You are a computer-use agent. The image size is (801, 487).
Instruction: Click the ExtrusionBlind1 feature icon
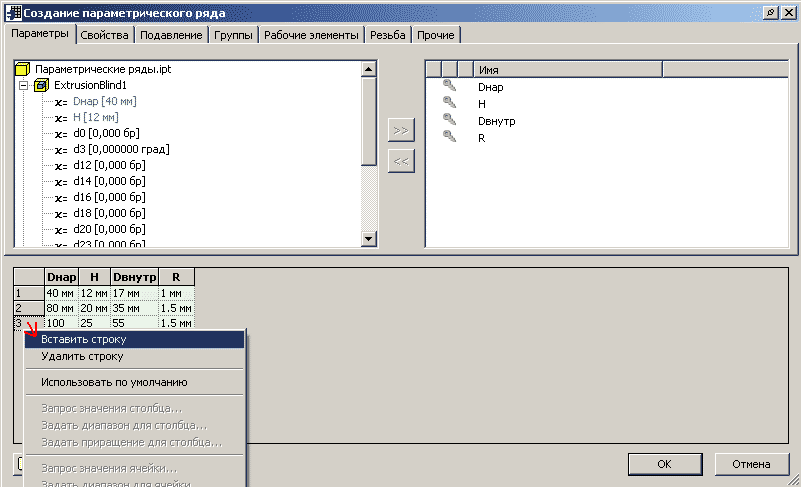pos(41,85)
